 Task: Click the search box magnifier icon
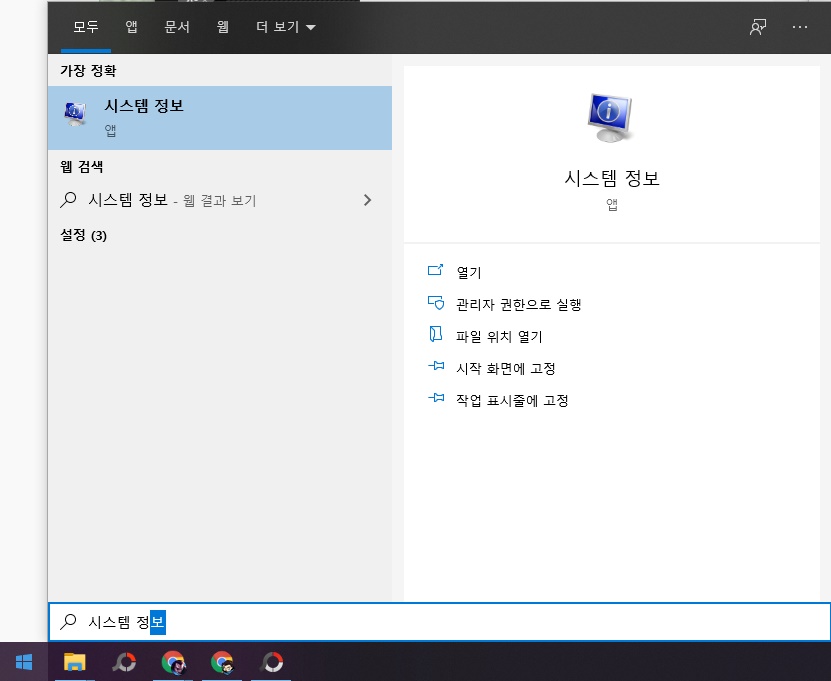click(x=68, y=622)
